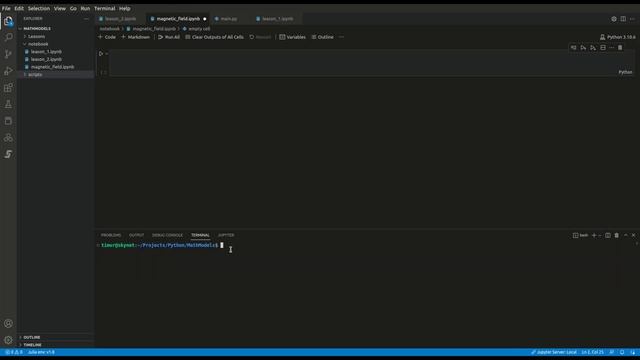Switch to OUTPUT panel tab
Image resolution: width=640 pixels, height=360 pixels.
(x=136, y=236)
